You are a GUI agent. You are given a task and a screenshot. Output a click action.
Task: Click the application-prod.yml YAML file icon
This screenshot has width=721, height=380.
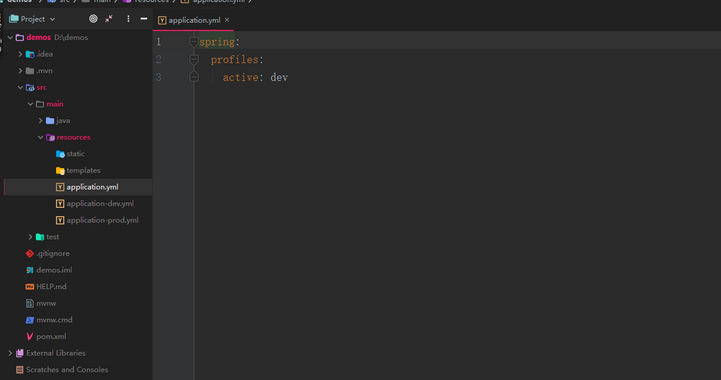[x=60, y=220]
